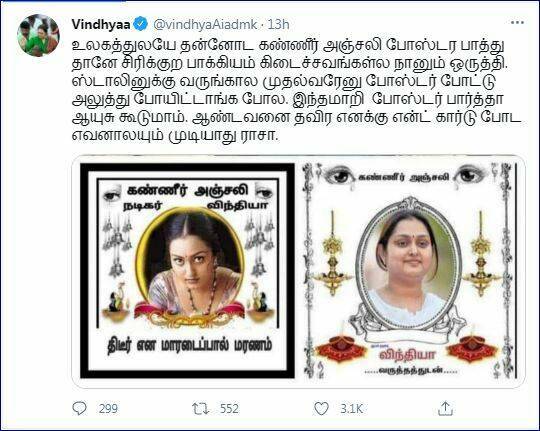Screen dimensions: 540x431
Task: Click the blue verified badge next to Vindhyaa
Action: 141,24
